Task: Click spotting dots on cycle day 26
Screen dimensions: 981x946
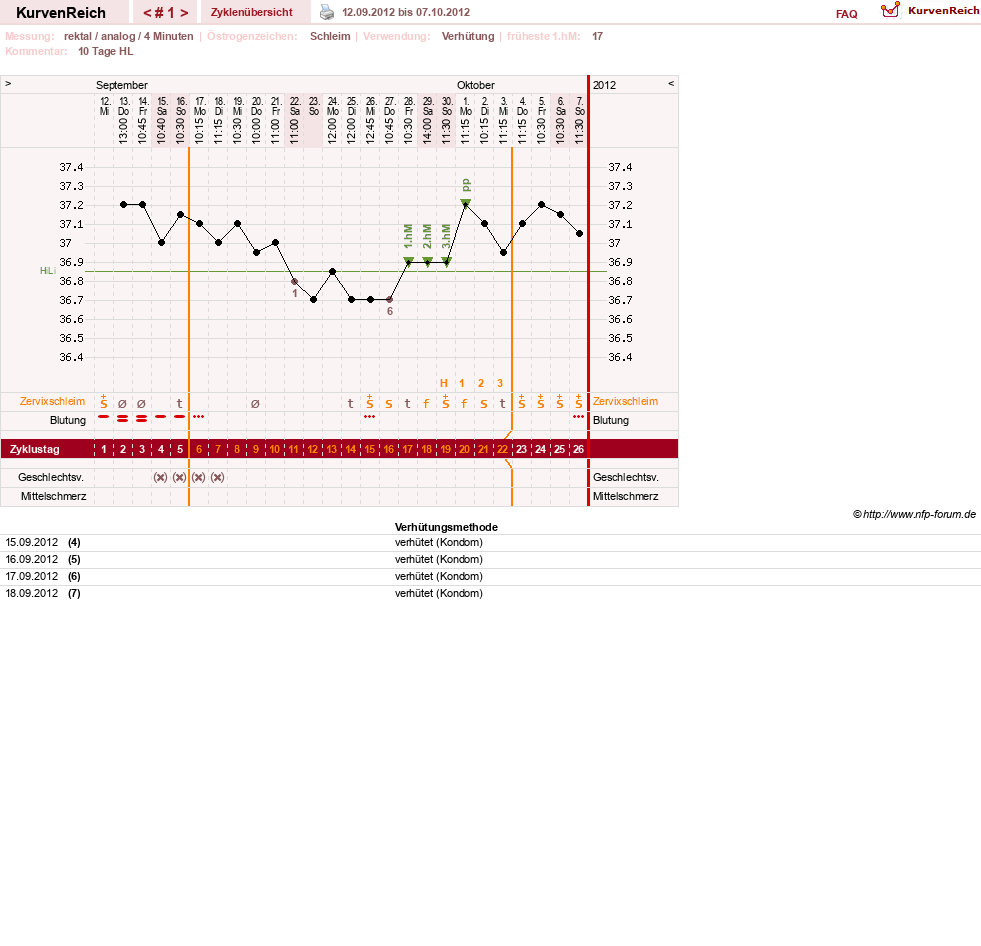Action: point(578,417)
